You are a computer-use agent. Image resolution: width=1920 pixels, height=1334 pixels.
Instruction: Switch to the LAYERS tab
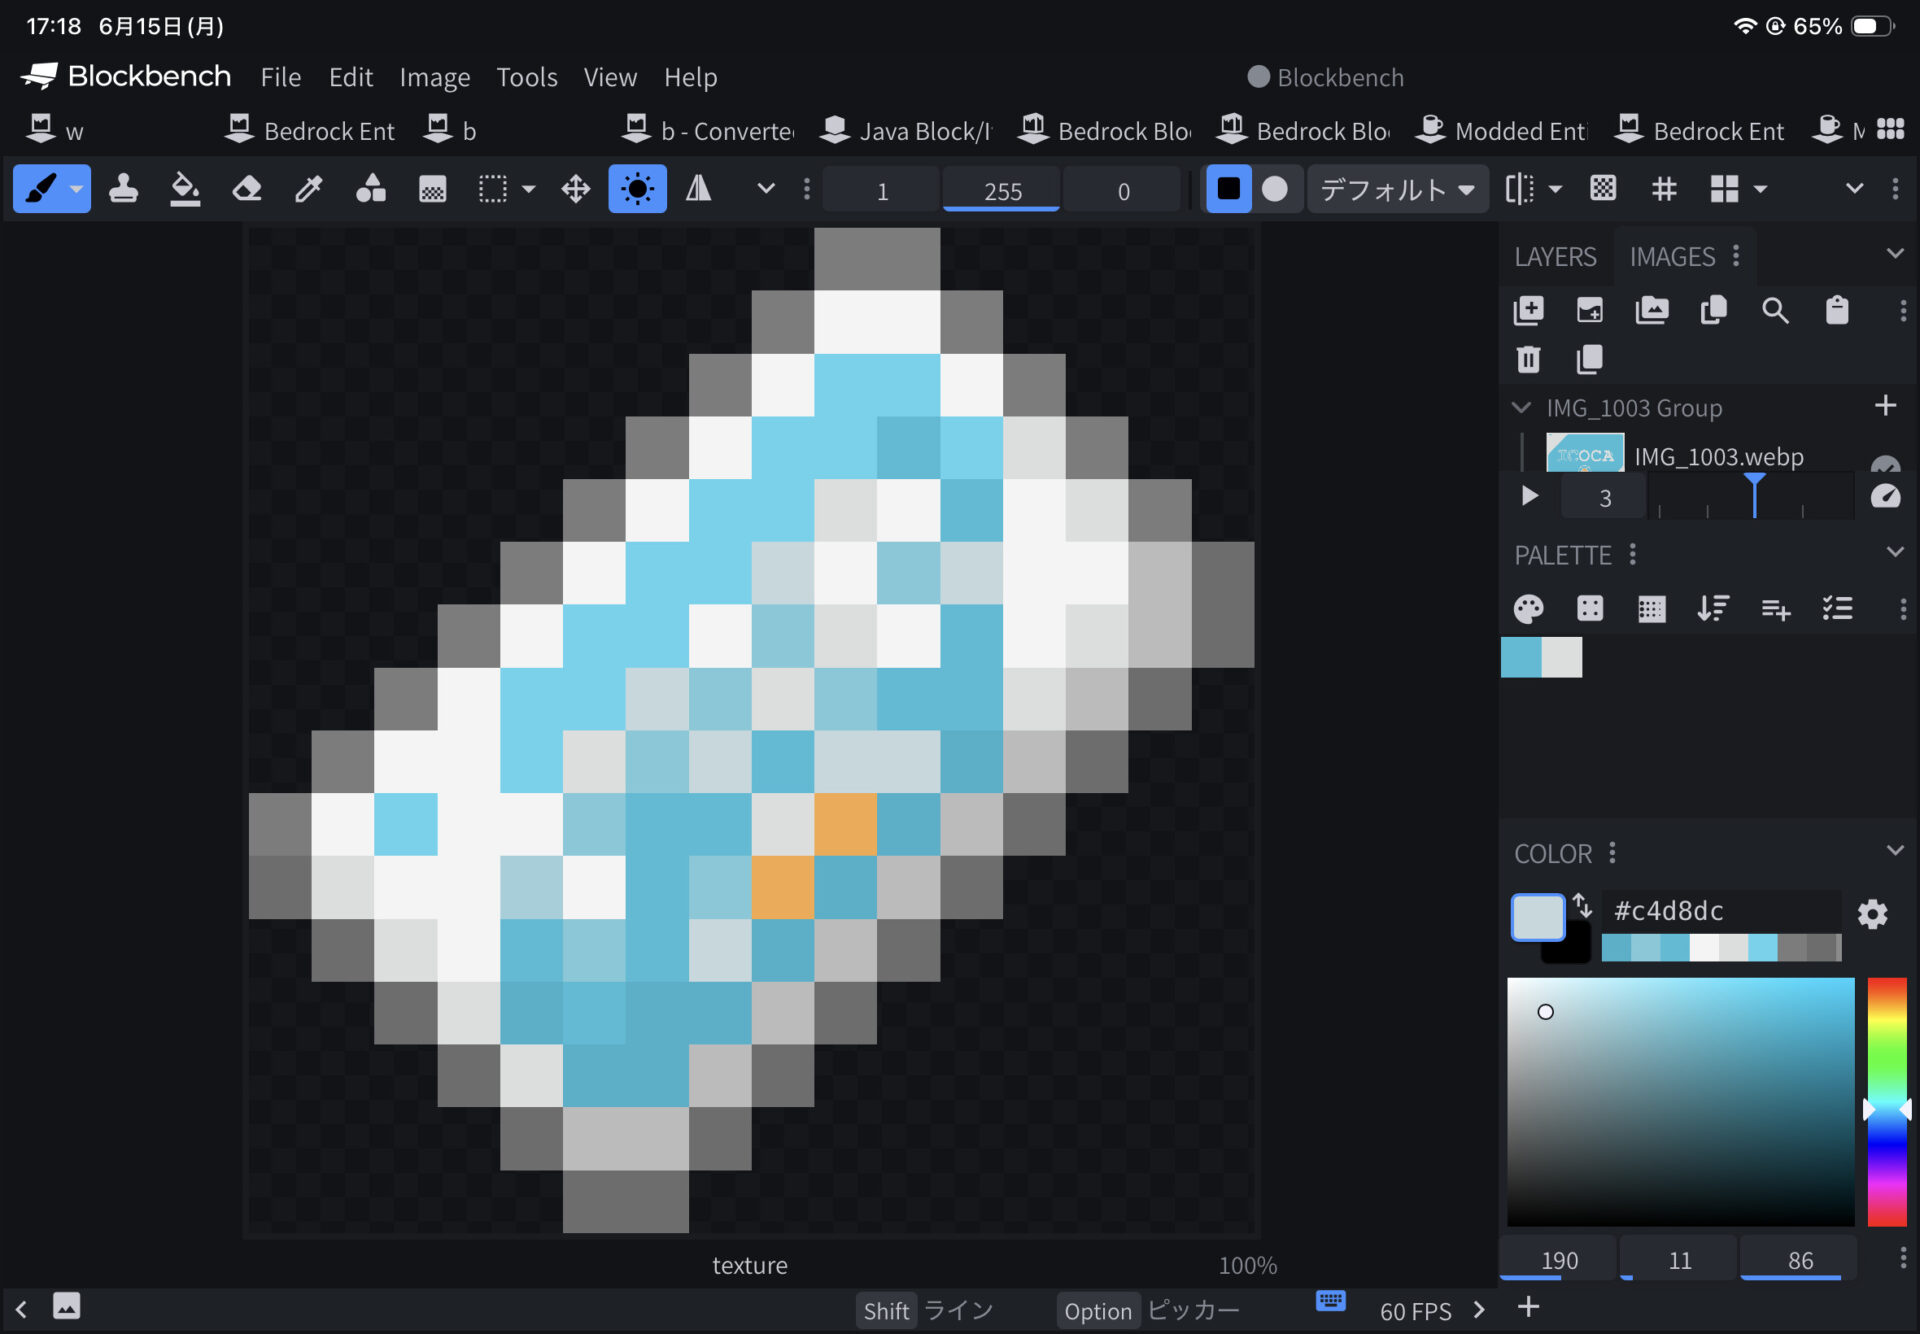click(1555, 257)
